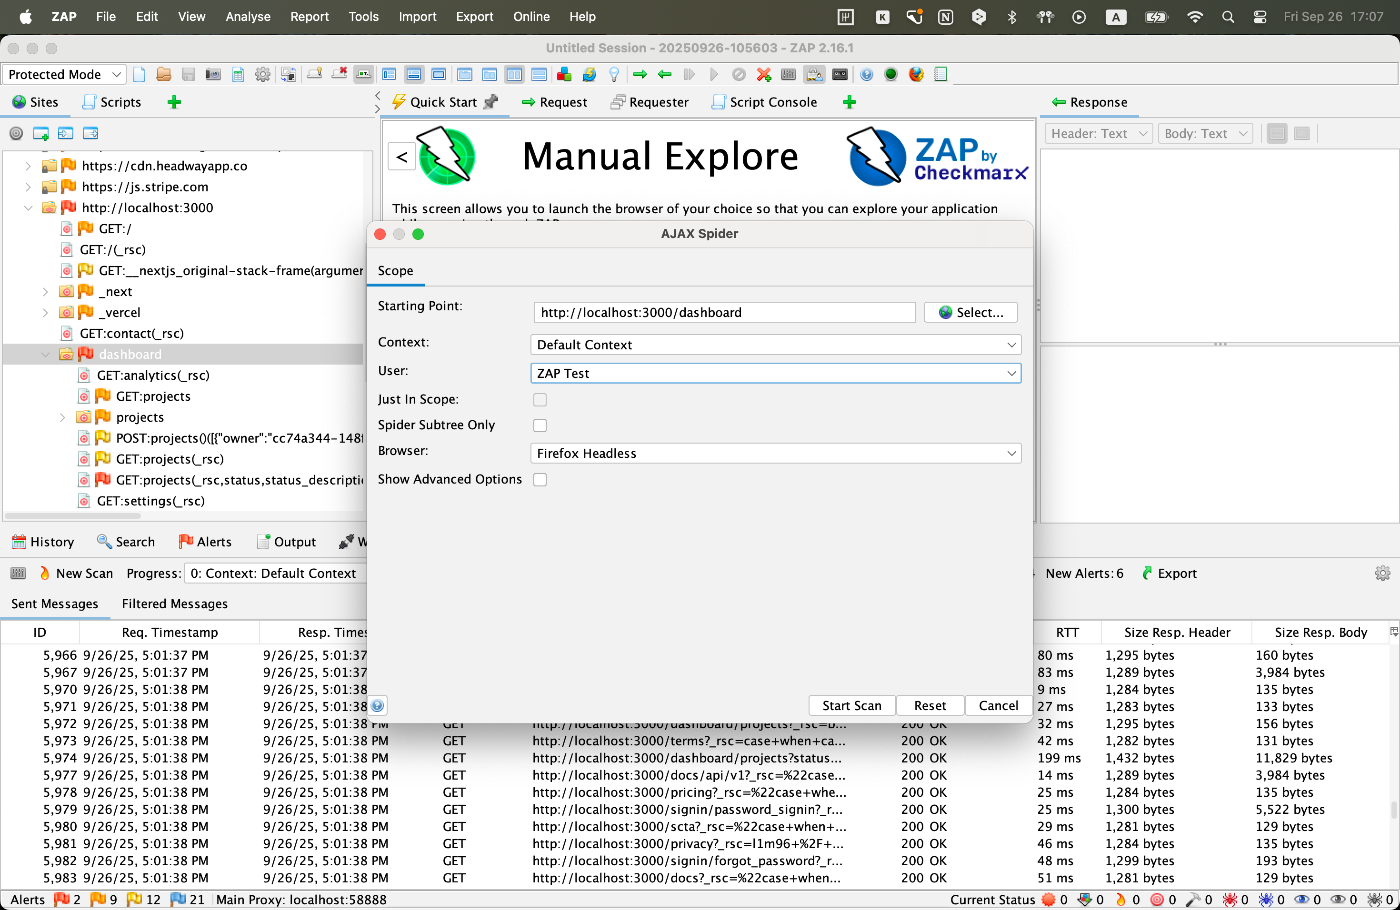This screenshot has height=910, width=1400.
Task: Open the Protected Mode dropdown
Action: 63,74
